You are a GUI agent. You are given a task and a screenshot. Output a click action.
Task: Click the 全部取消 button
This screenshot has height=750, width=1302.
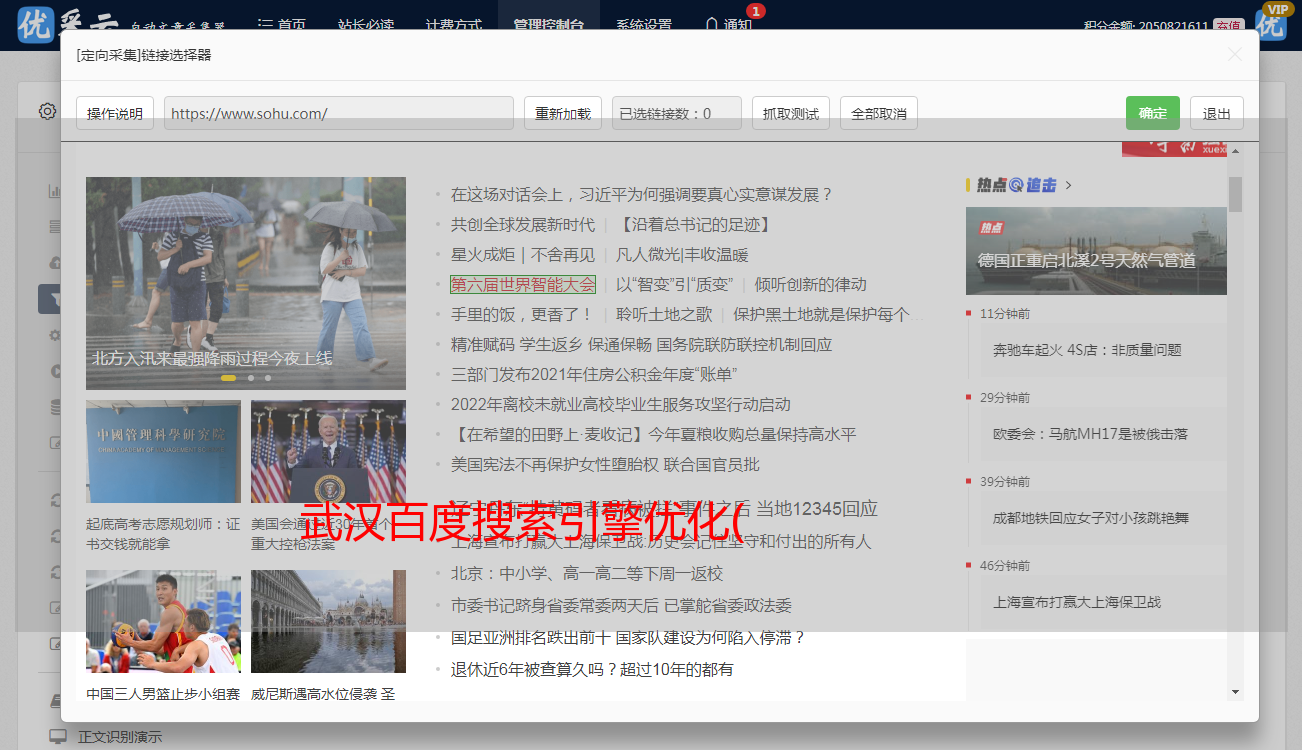[878, 113]
